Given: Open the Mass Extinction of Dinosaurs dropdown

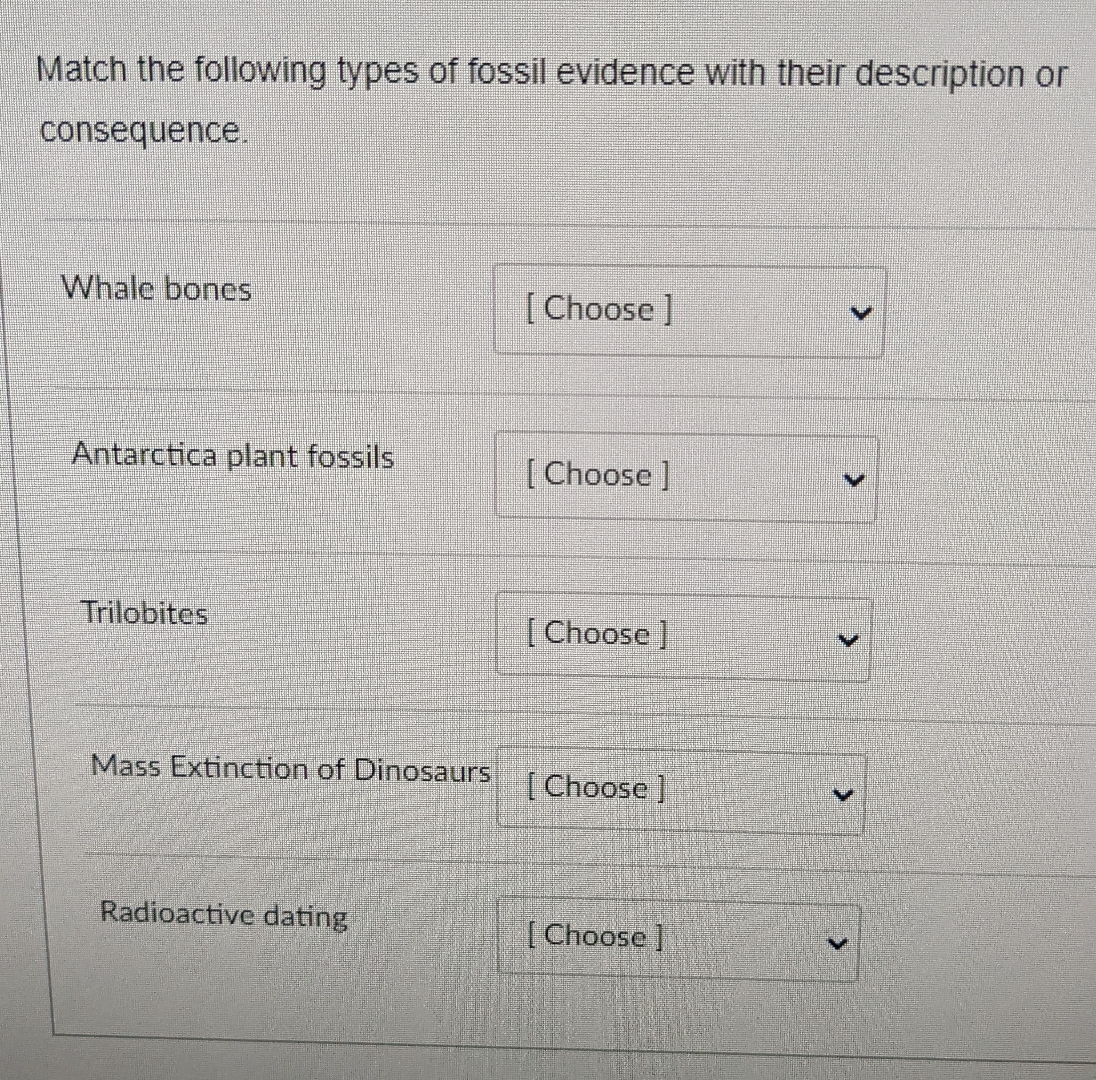Looking at the screenshot, I should [680, 789].
